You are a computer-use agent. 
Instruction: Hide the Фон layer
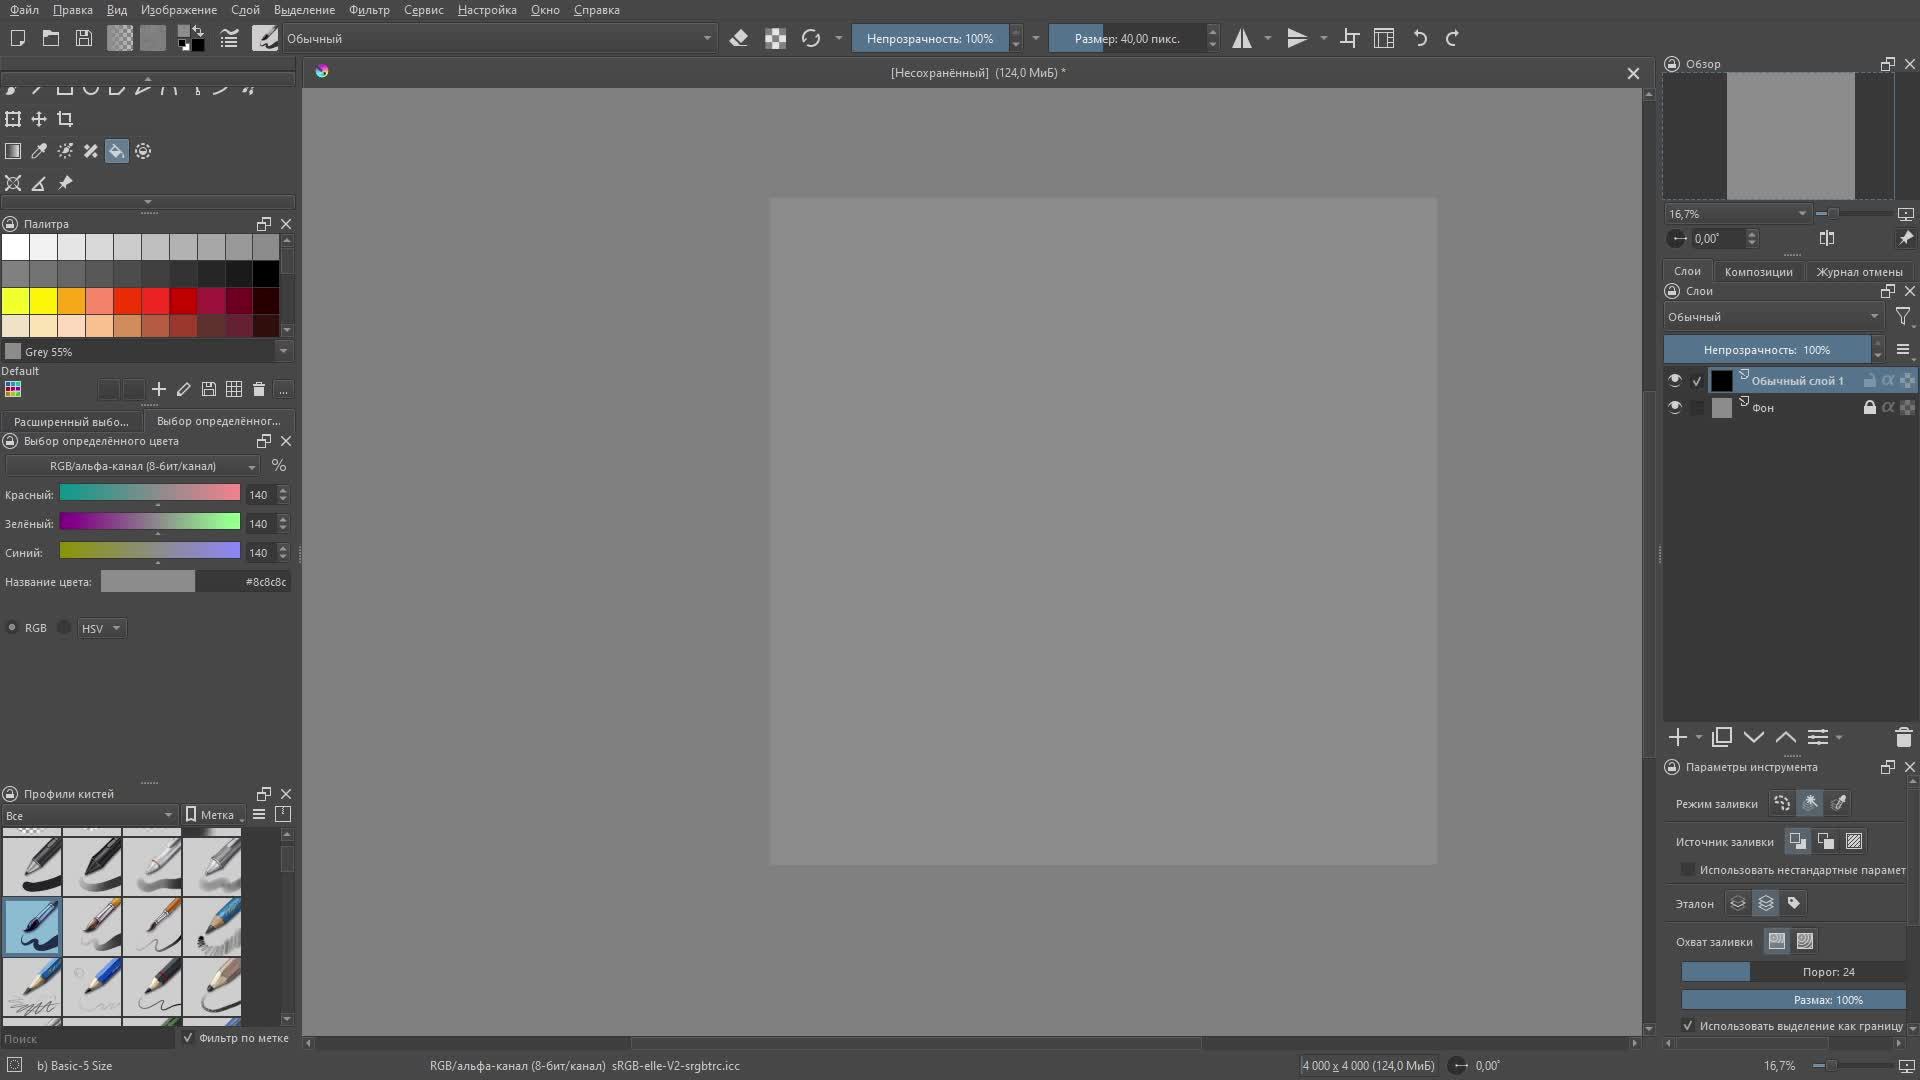(1675, 407)
